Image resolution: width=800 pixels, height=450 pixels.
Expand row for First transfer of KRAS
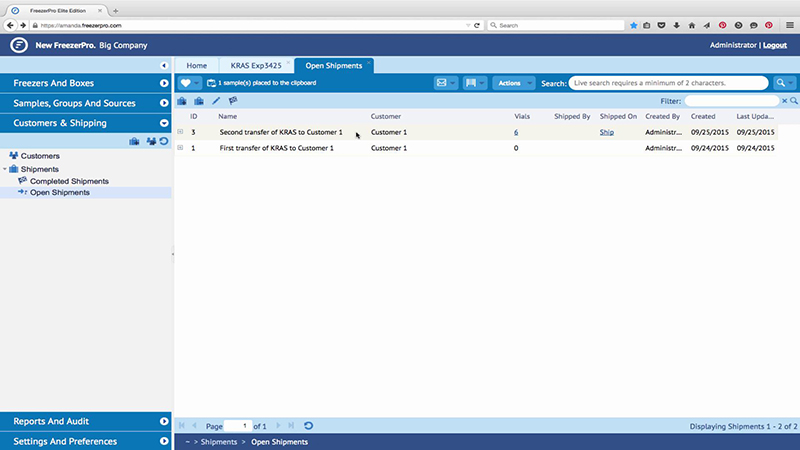[x=180, y=148]
